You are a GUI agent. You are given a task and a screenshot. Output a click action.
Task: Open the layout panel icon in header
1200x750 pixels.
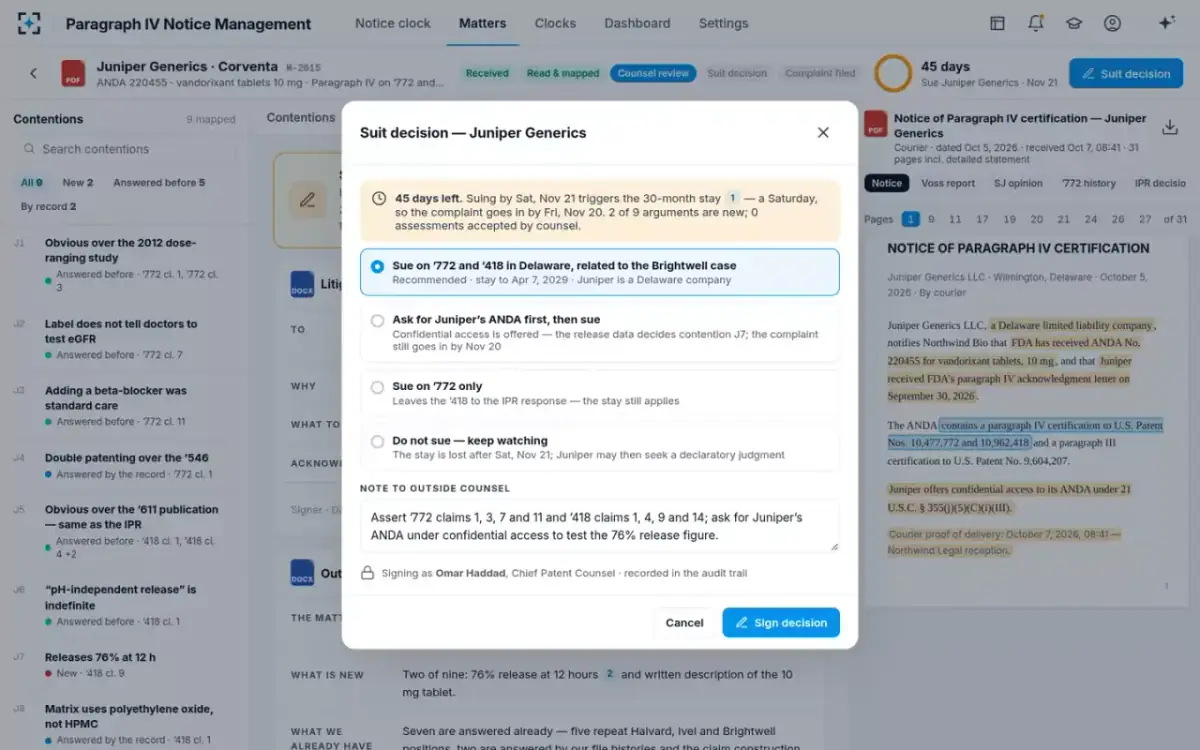[997, 23]
